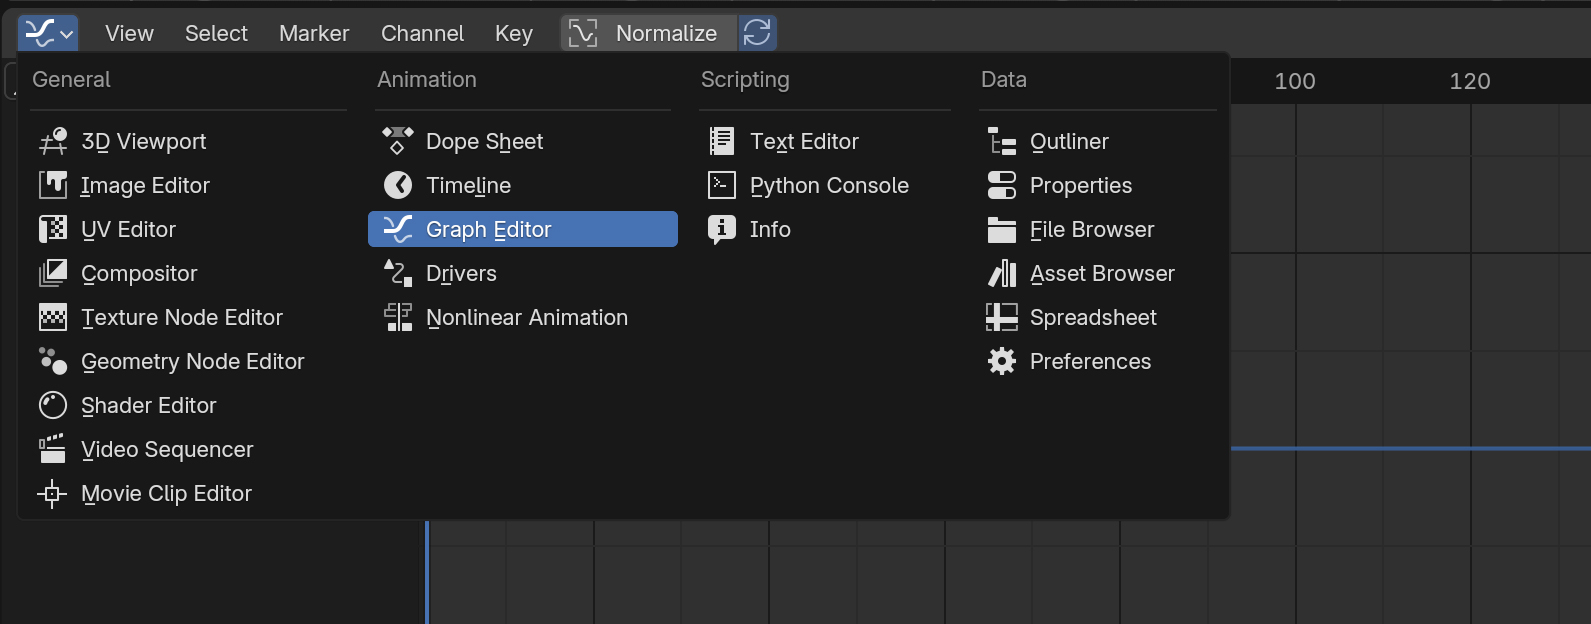
Task: Click the Preferences gear icon
Action: pos(1002,361)
